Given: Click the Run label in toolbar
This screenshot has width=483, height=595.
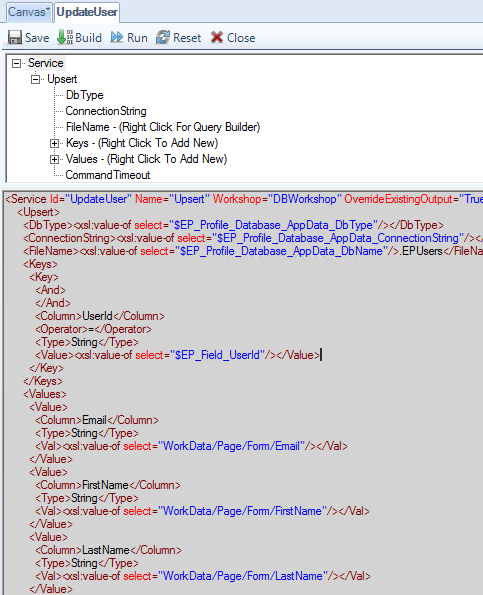Looking at the screenshot, I should coord(137,38).
